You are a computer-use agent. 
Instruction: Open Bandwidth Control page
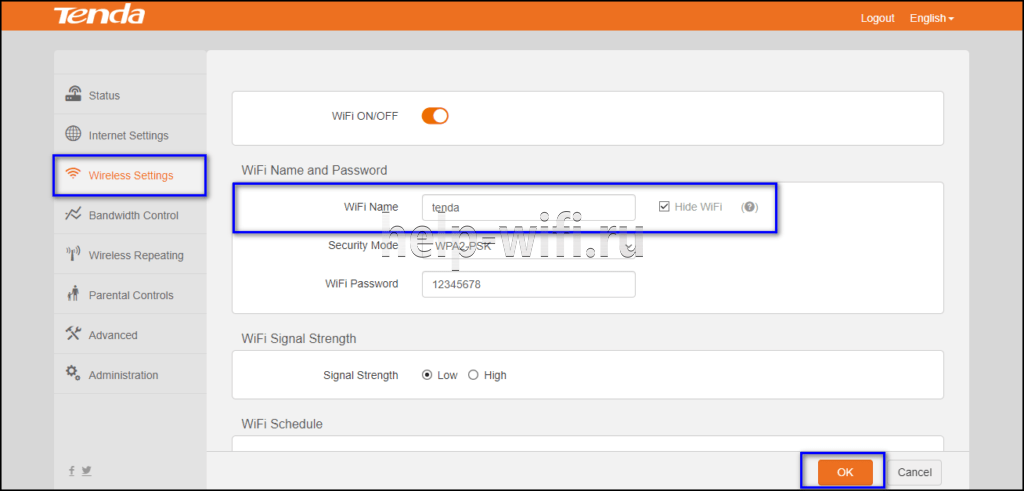(130, 215)
